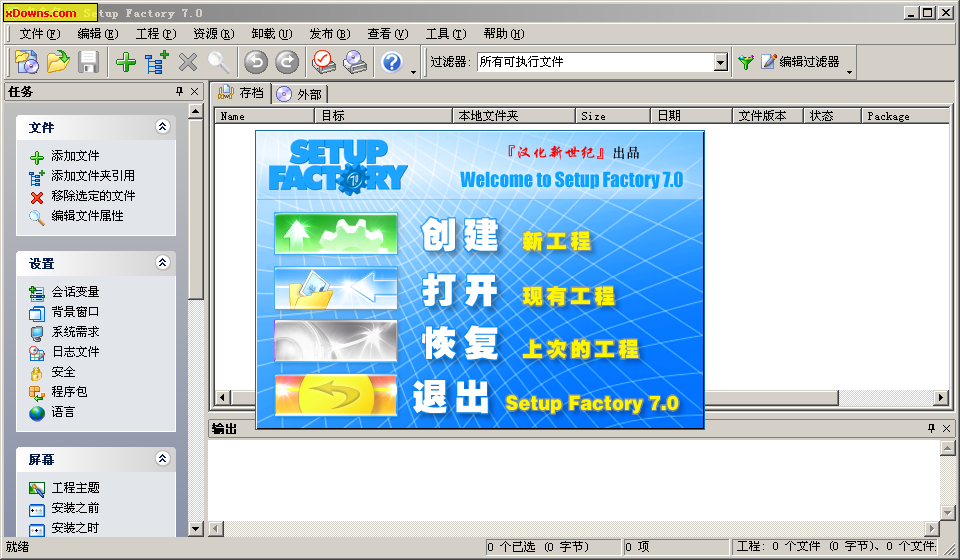Open the 帮助(H) menu
The image size is (960, 560).
click(504, 34)
